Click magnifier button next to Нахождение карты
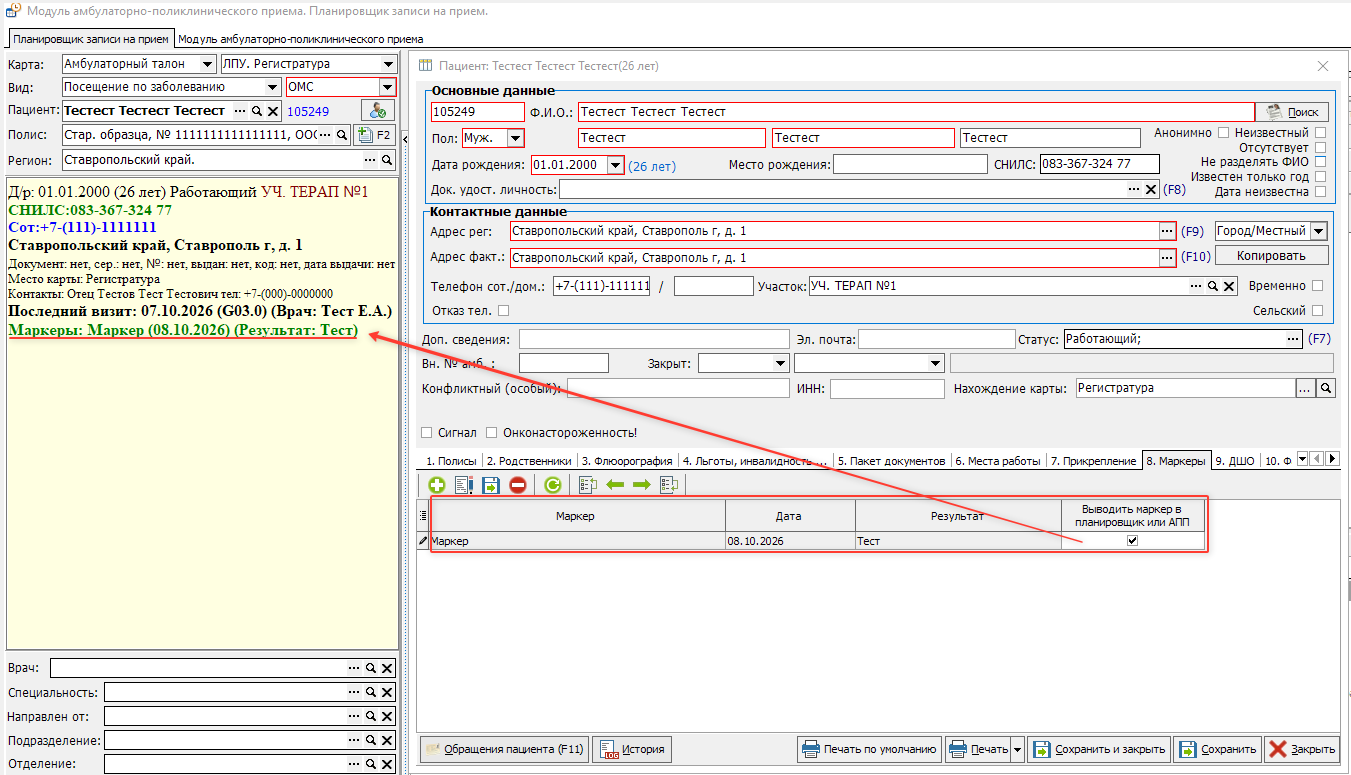Screen dimensions: 1351x775 tap(1326, 388)
